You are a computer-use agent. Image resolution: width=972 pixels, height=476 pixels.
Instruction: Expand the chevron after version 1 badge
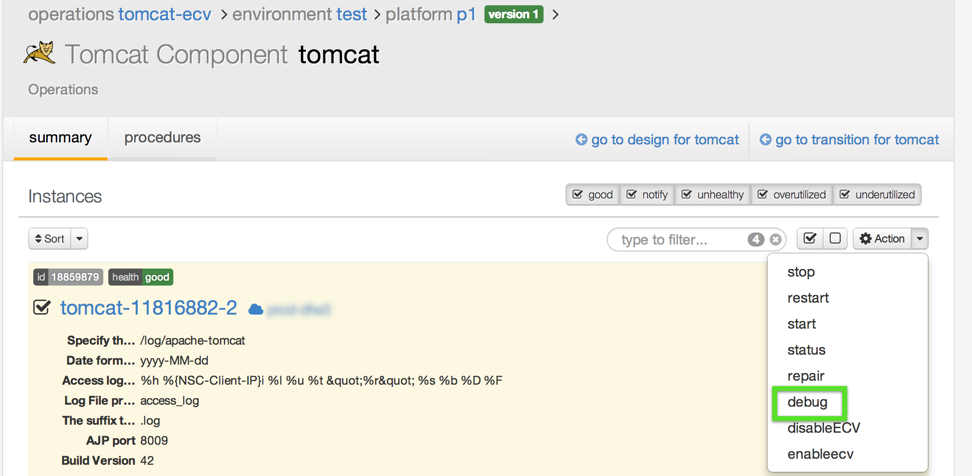coord(555,14)
